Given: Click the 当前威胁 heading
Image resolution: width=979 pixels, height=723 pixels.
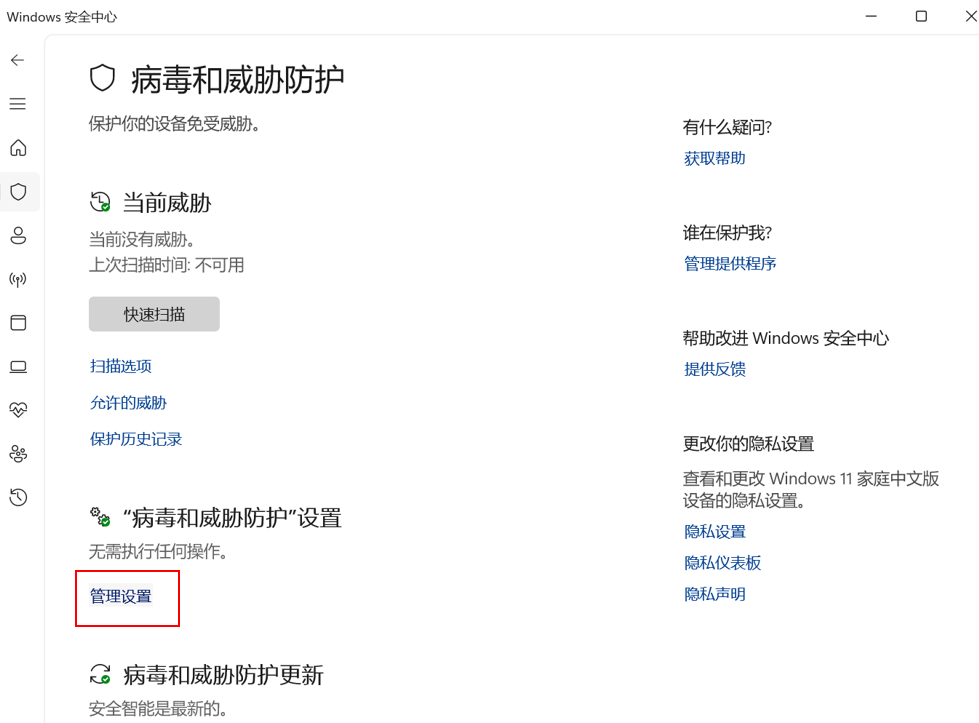Looking at the screenshot, I should pos(167,203).
